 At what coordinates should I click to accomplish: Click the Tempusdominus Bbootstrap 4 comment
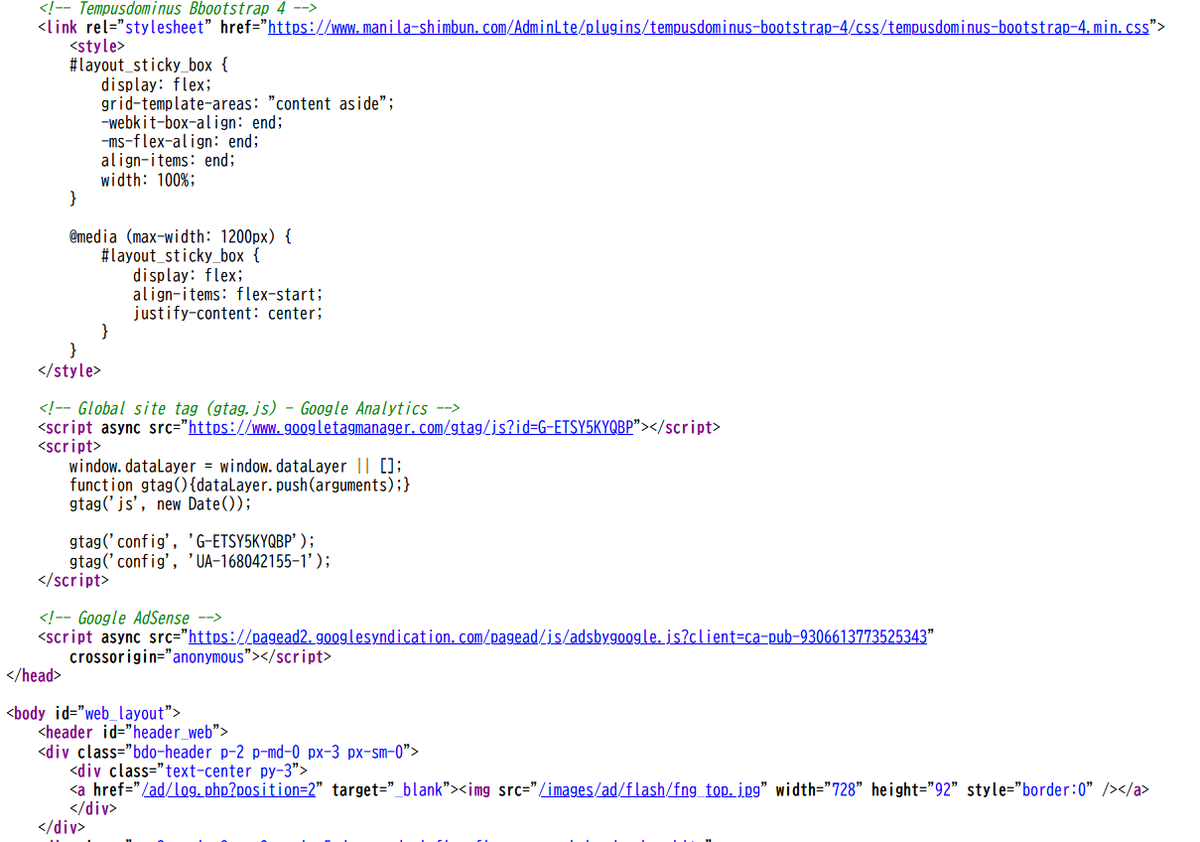pos(178,8)
